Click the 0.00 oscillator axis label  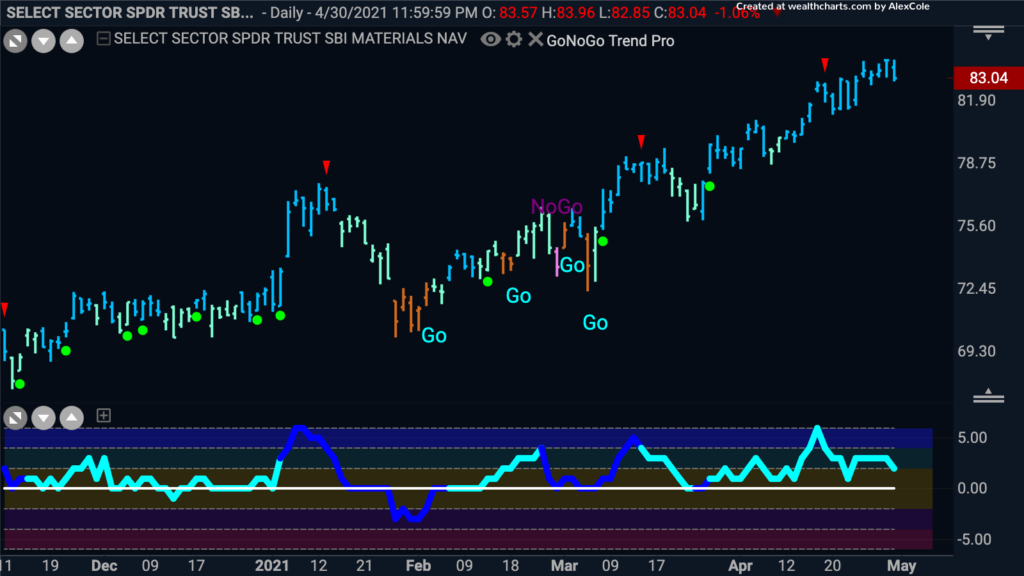point(972,488)
